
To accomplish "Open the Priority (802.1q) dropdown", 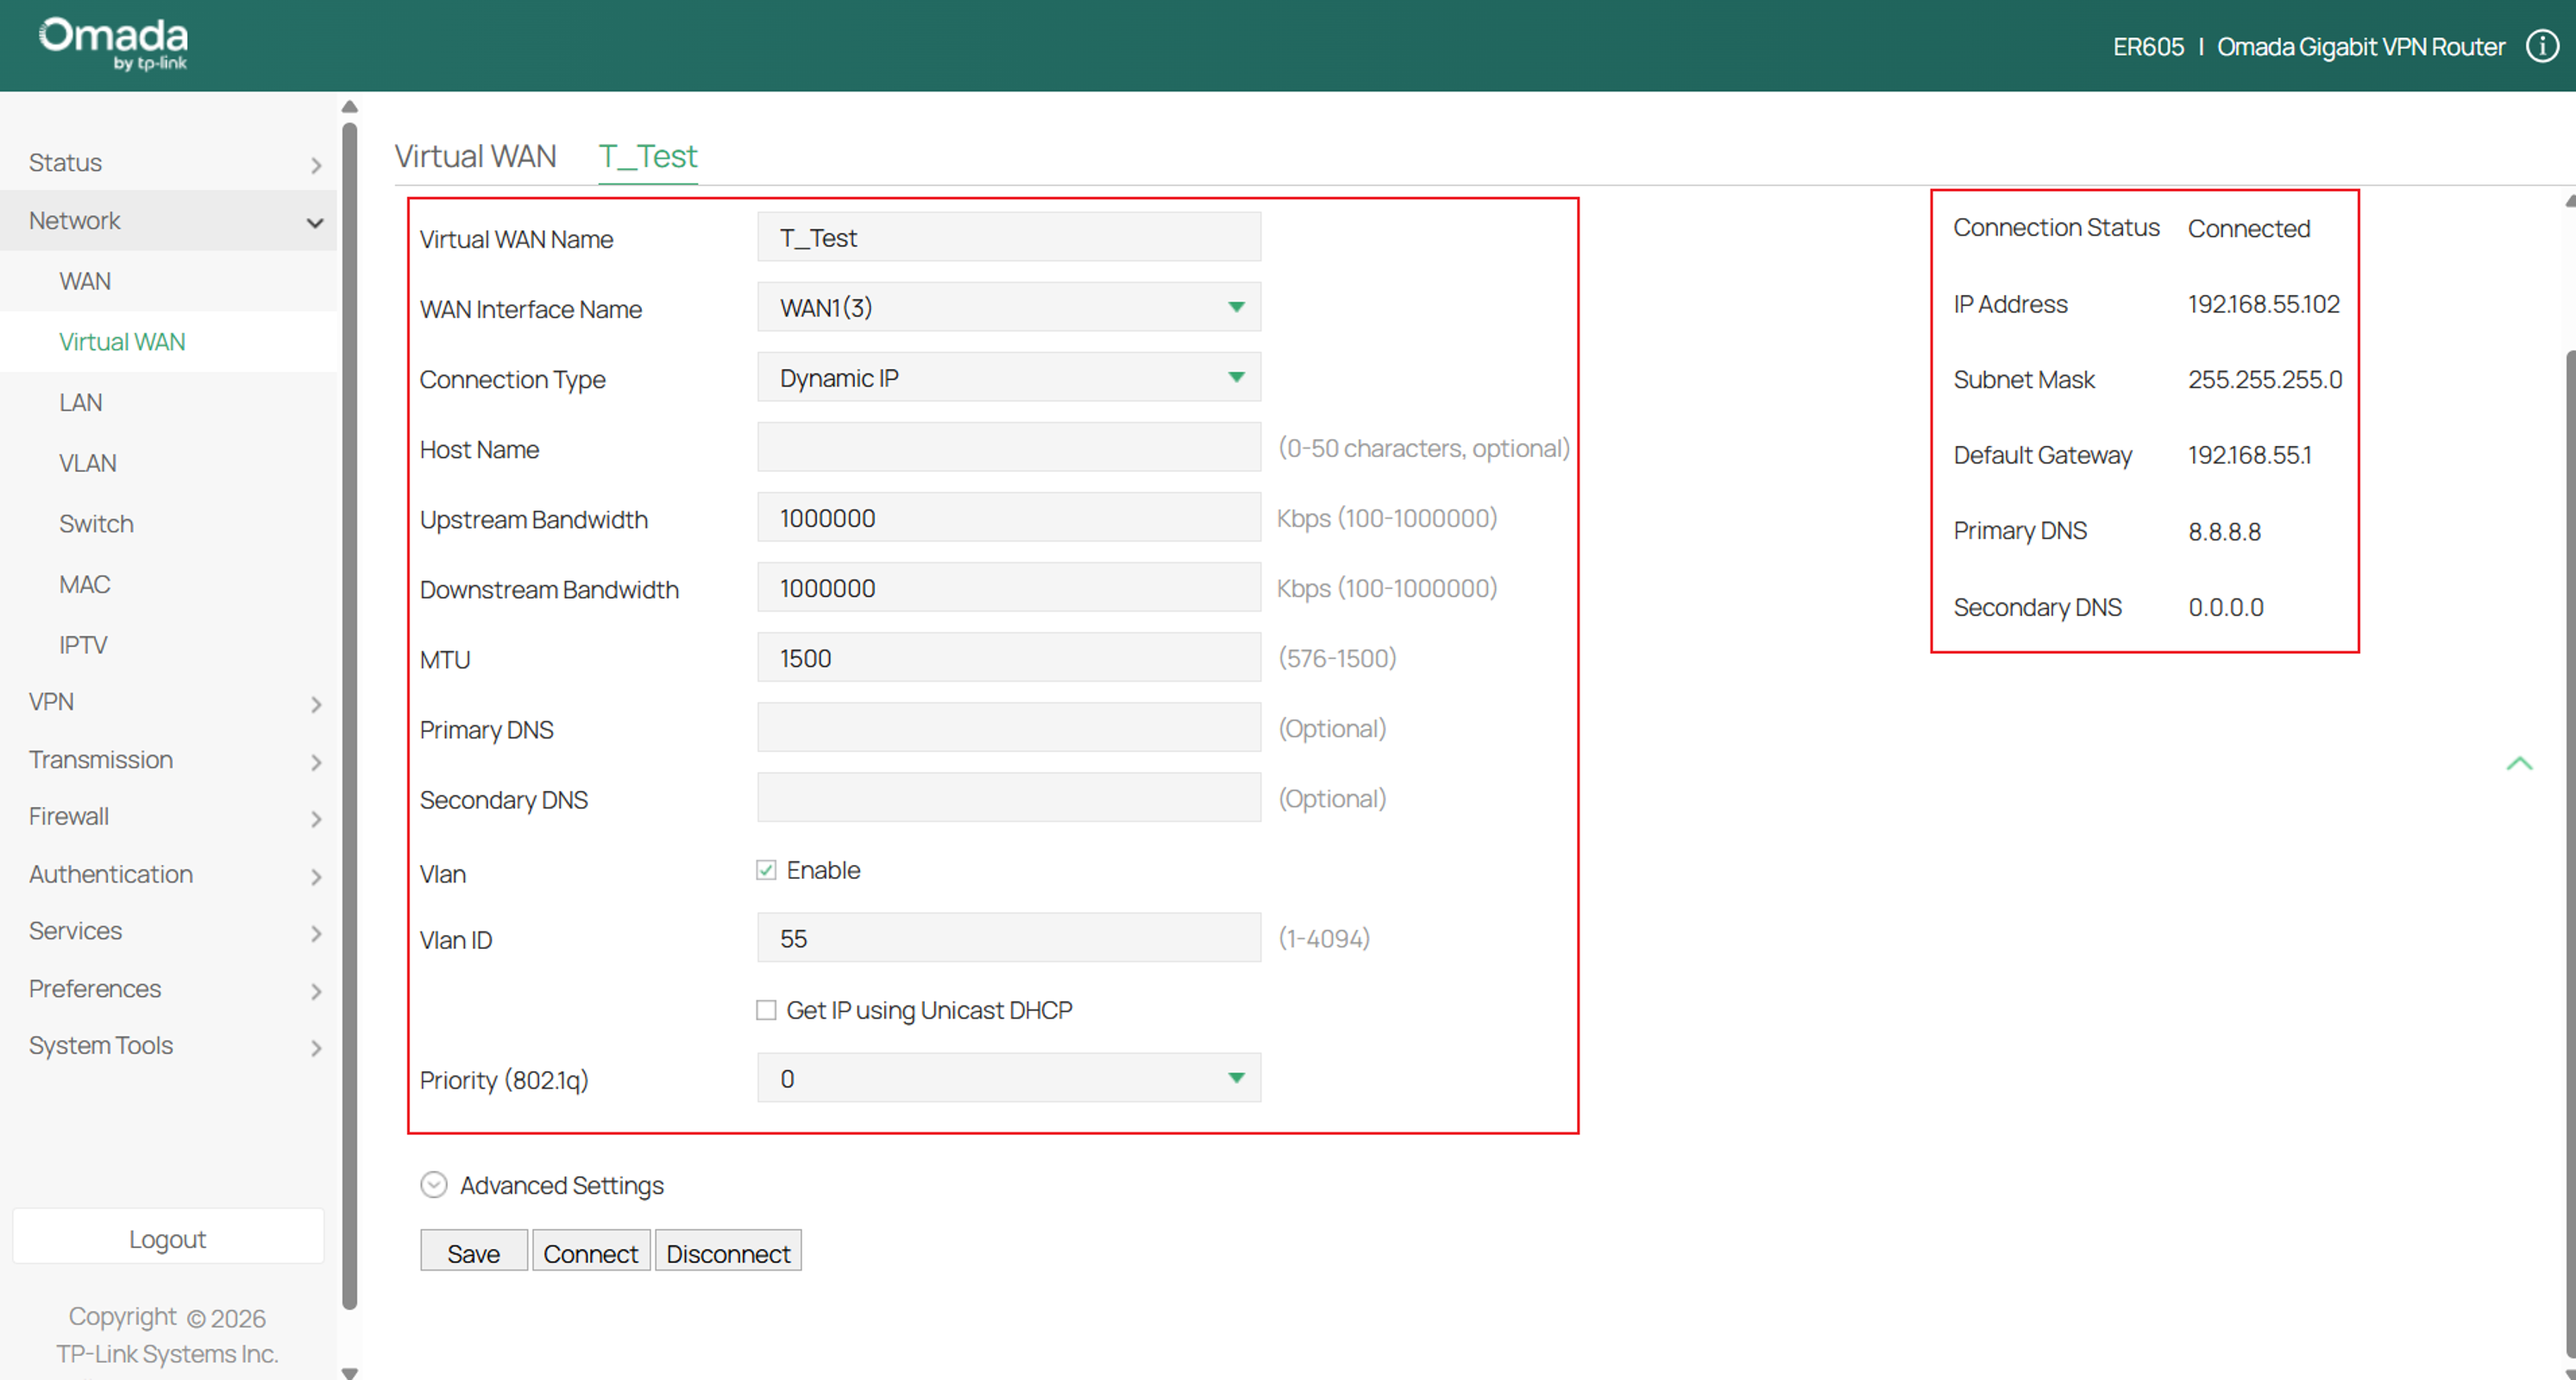I will pyautogui.click(x=1009, y=1078).
